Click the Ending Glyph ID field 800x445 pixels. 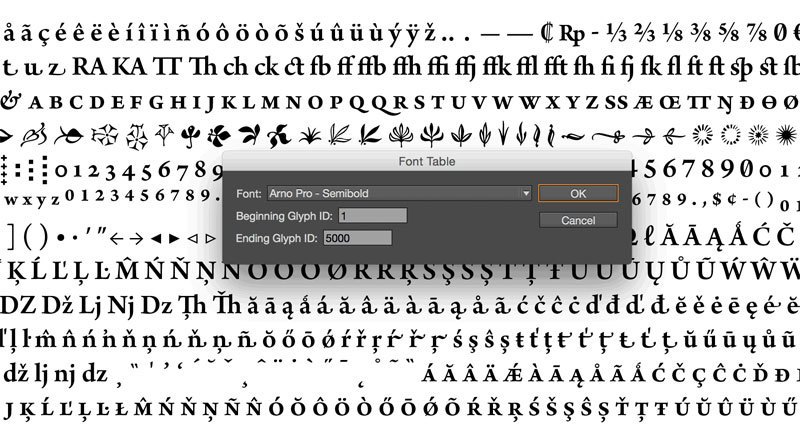[x=356, y=238]
